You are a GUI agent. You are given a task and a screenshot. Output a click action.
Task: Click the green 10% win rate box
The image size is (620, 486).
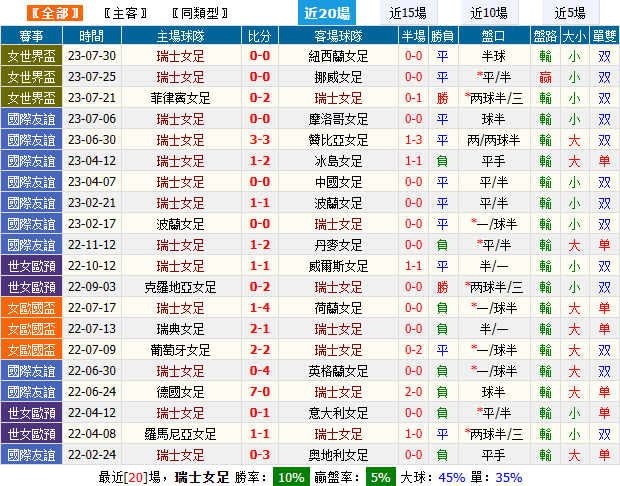(x=292, y=477)
